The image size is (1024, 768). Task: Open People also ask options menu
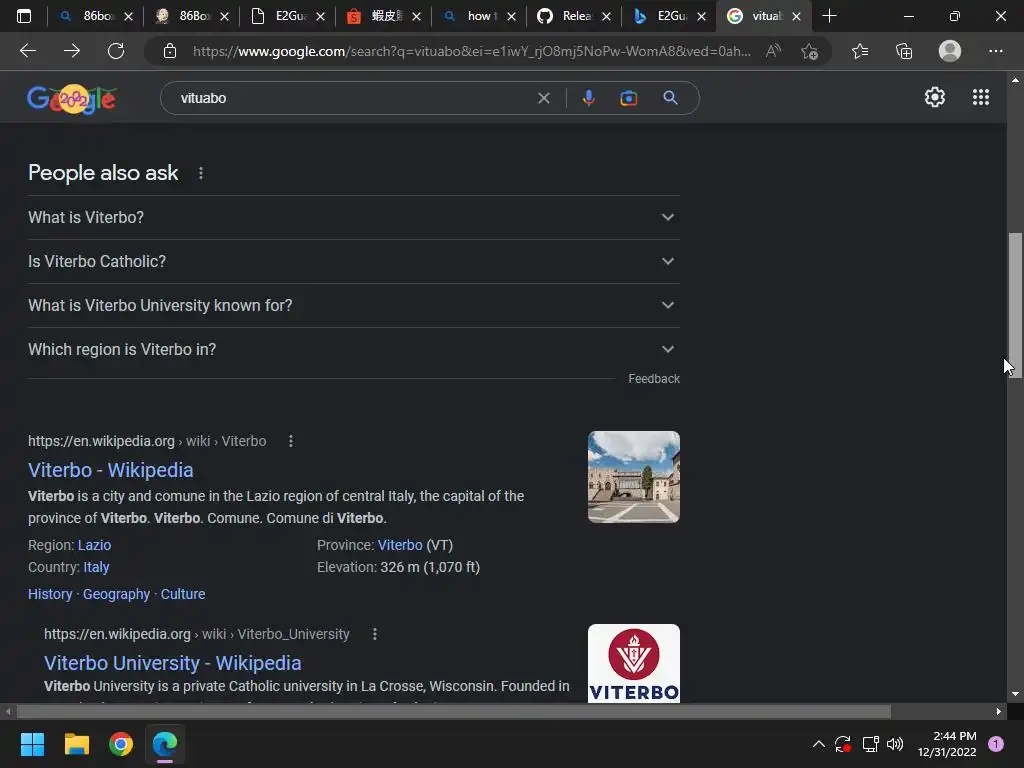pos(200,173)
